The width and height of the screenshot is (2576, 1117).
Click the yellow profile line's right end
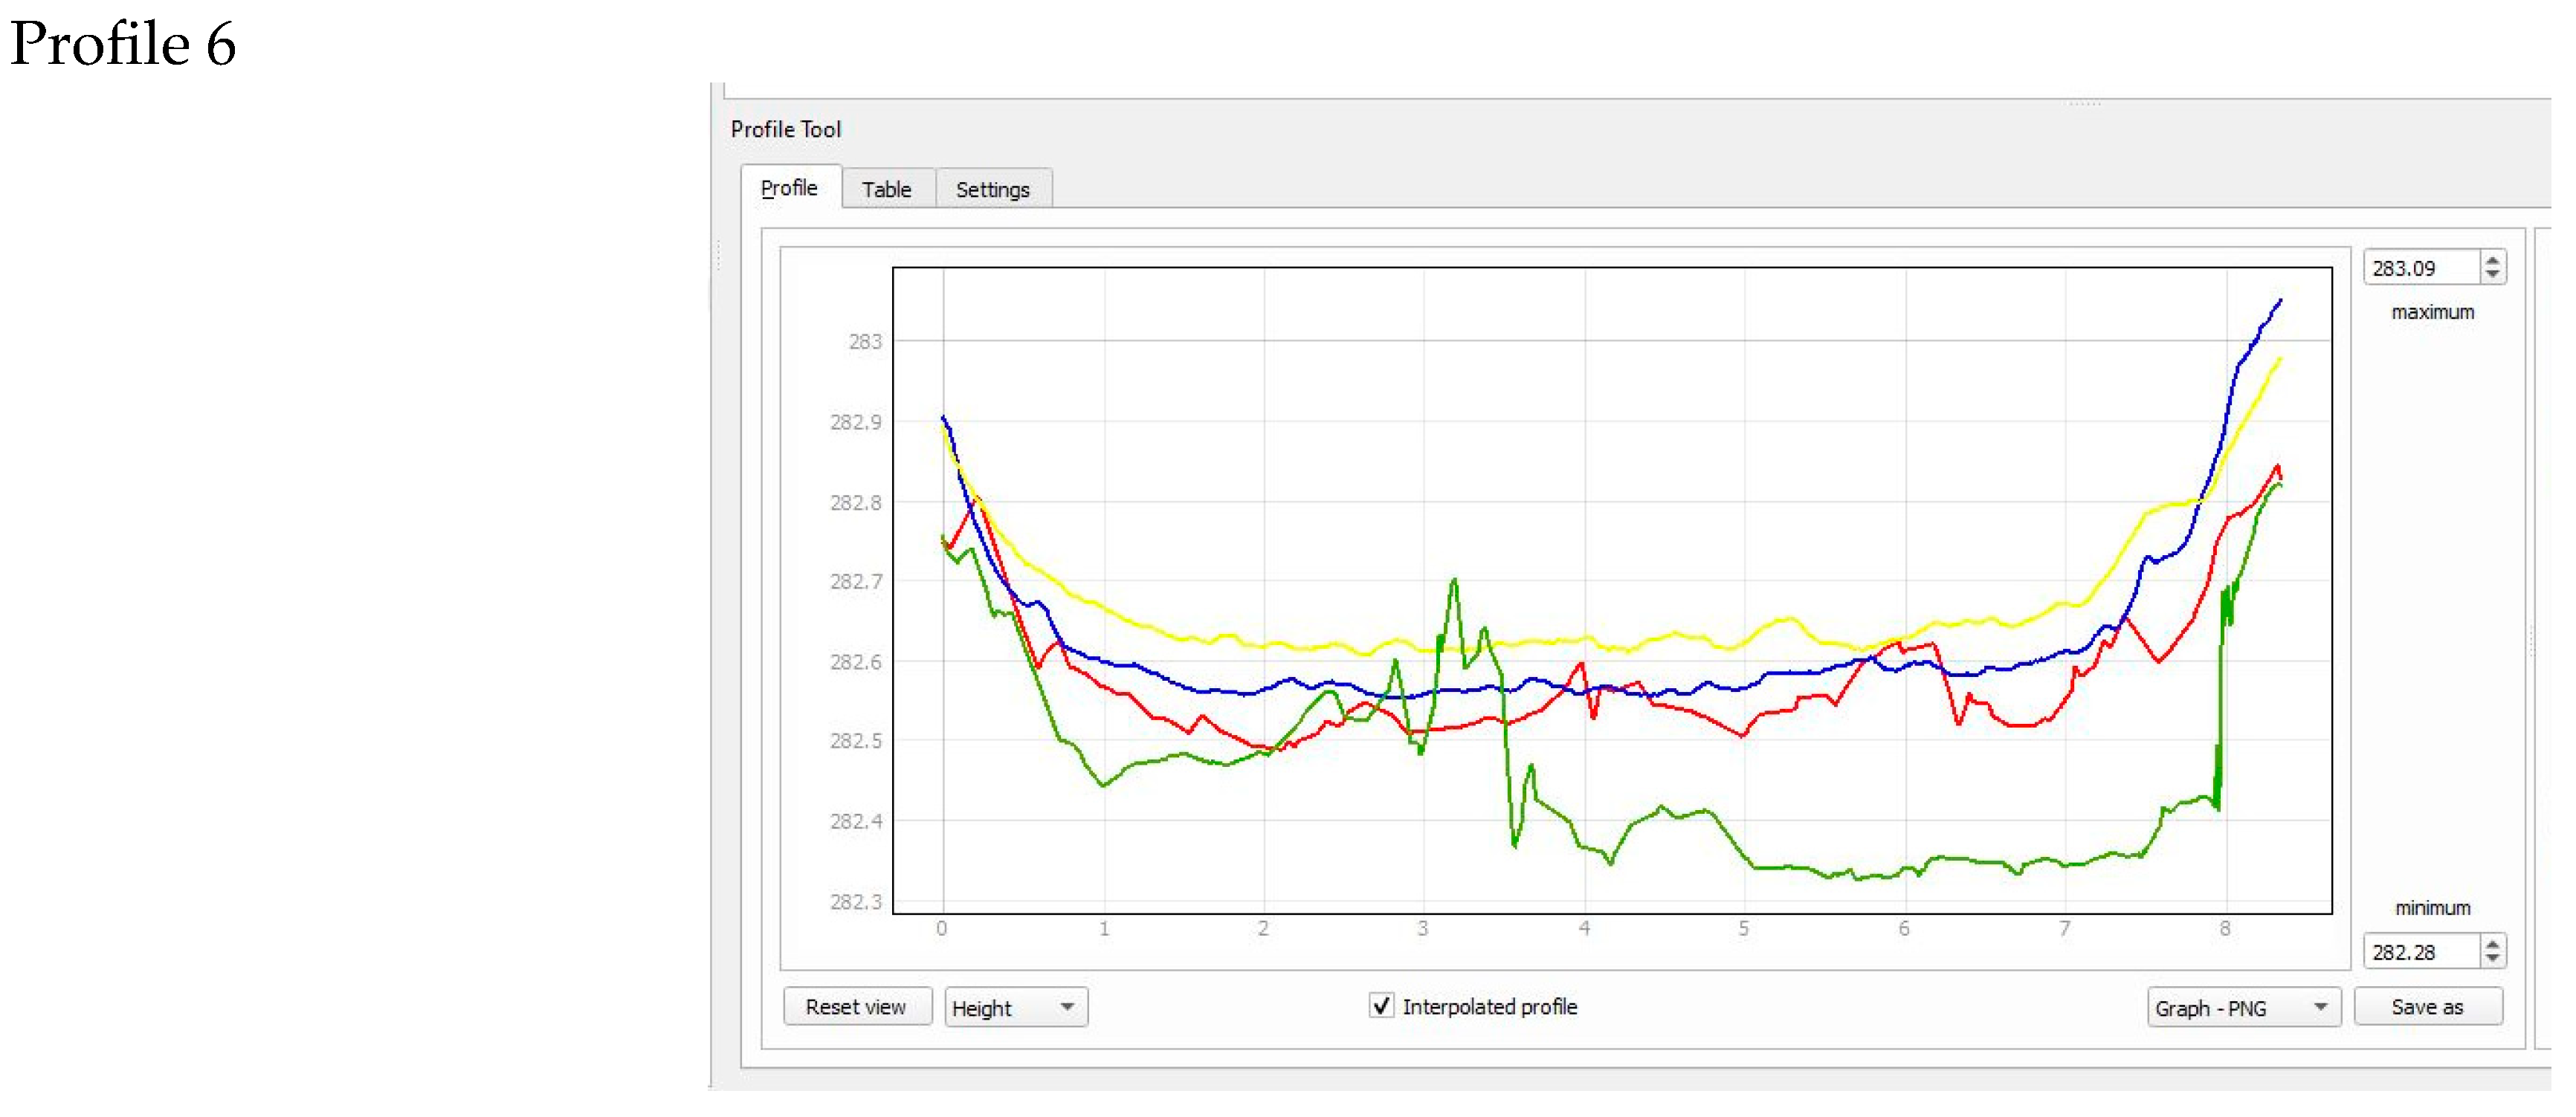point(2279,359)
